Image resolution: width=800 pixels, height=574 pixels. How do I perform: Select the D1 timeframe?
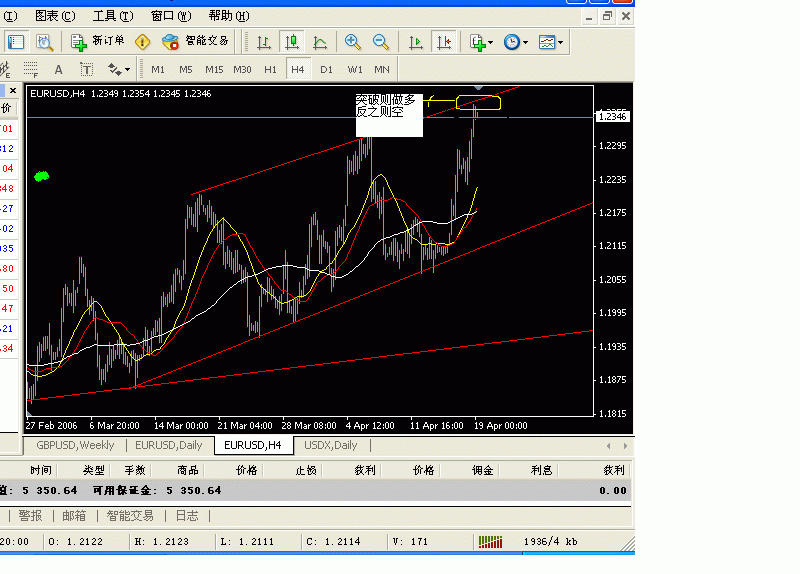(x=326, y=69)
